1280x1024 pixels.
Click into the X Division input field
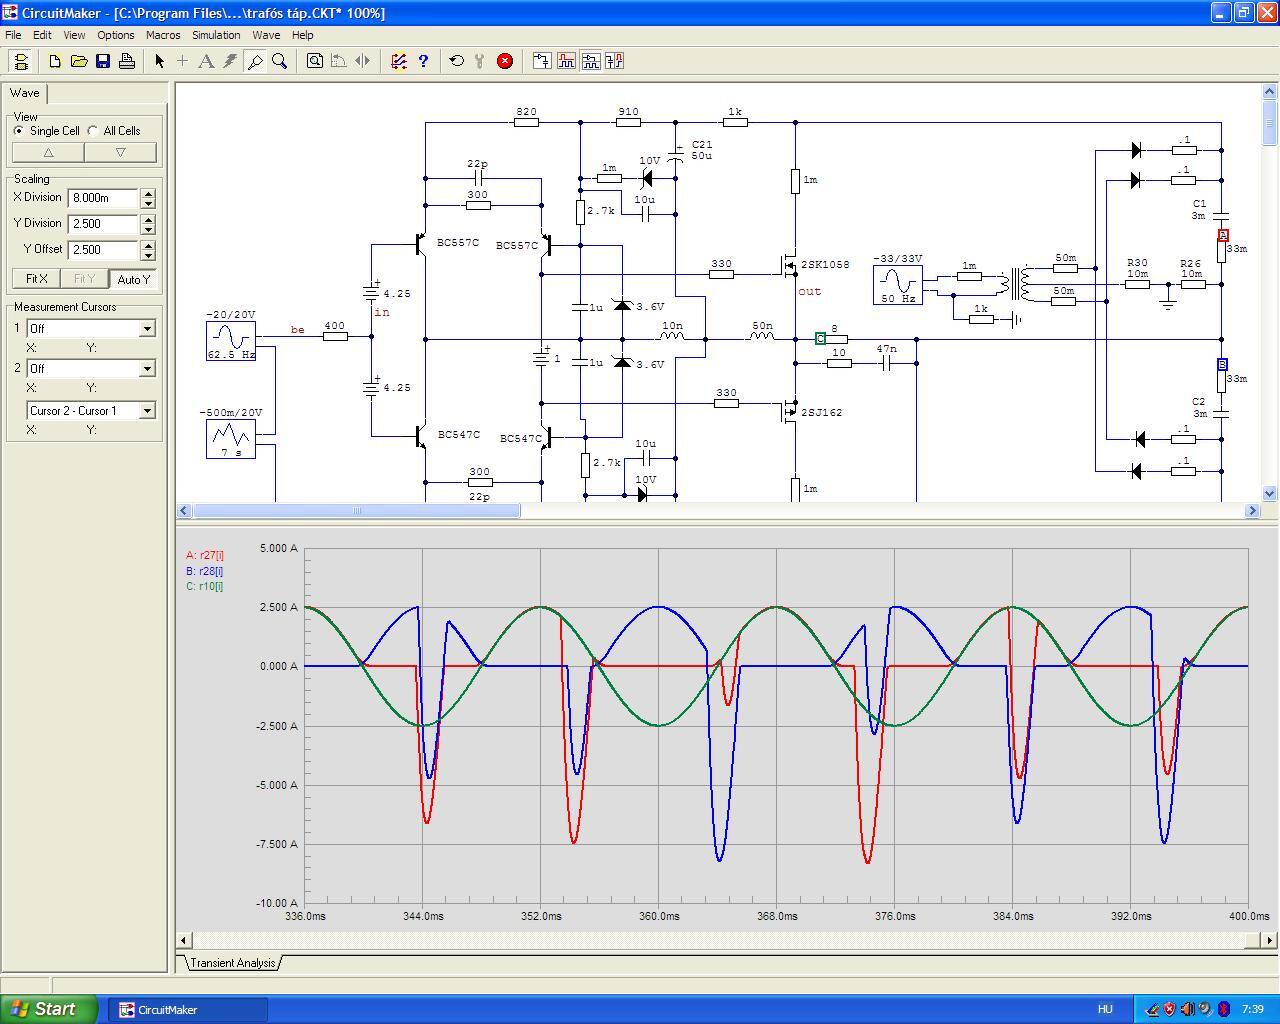coord(103,198)
